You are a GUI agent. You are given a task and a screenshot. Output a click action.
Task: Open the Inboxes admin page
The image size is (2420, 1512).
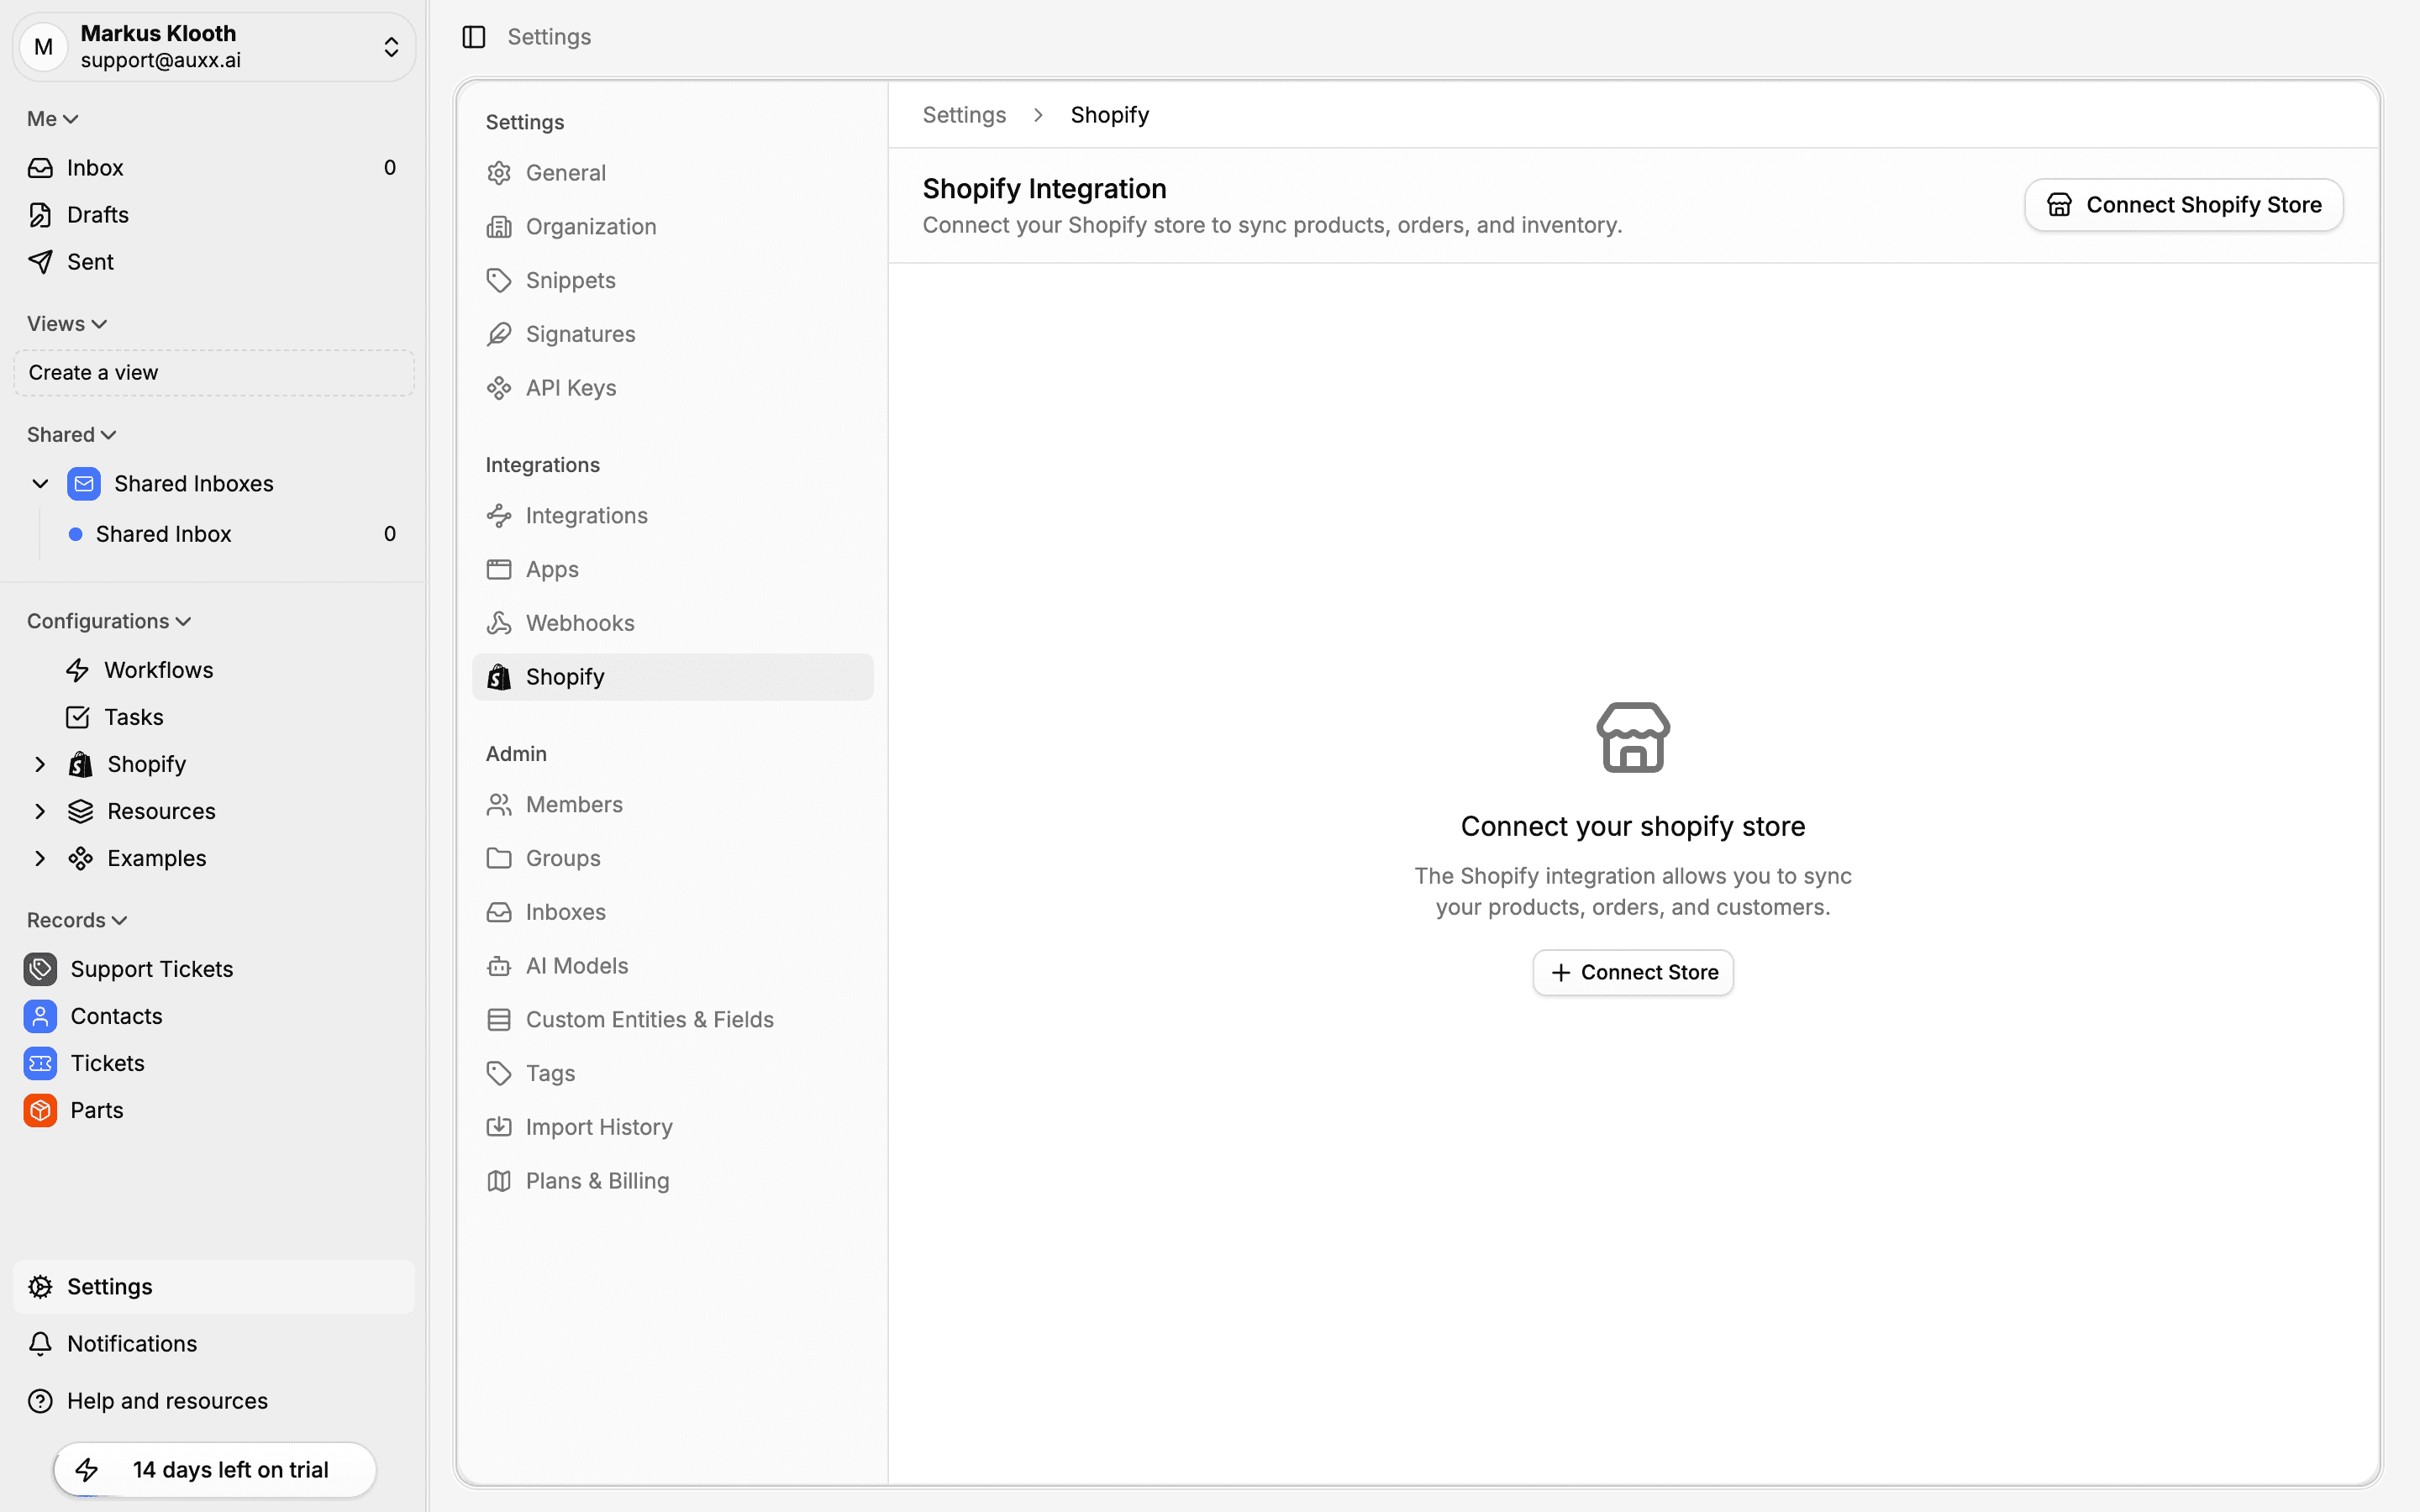(672, 912)
